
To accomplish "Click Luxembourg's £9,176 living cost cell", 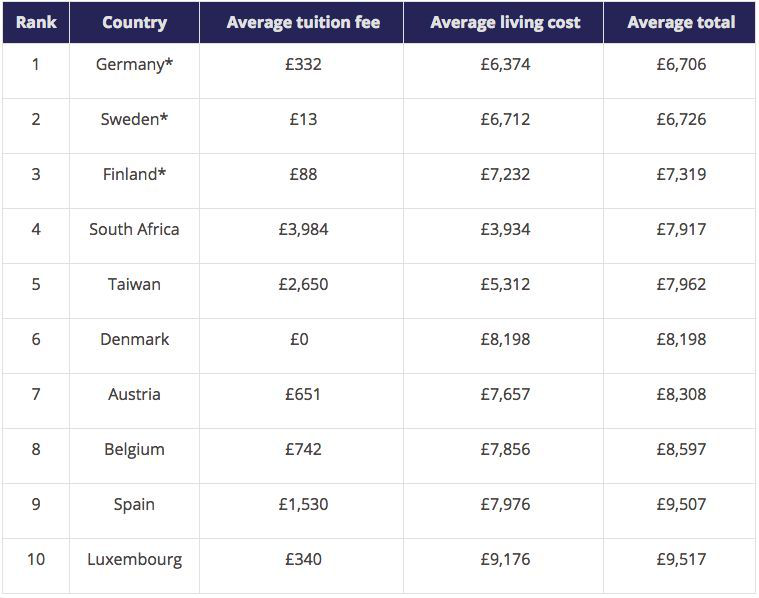I will pyautogui.click(x=505, y=559).
